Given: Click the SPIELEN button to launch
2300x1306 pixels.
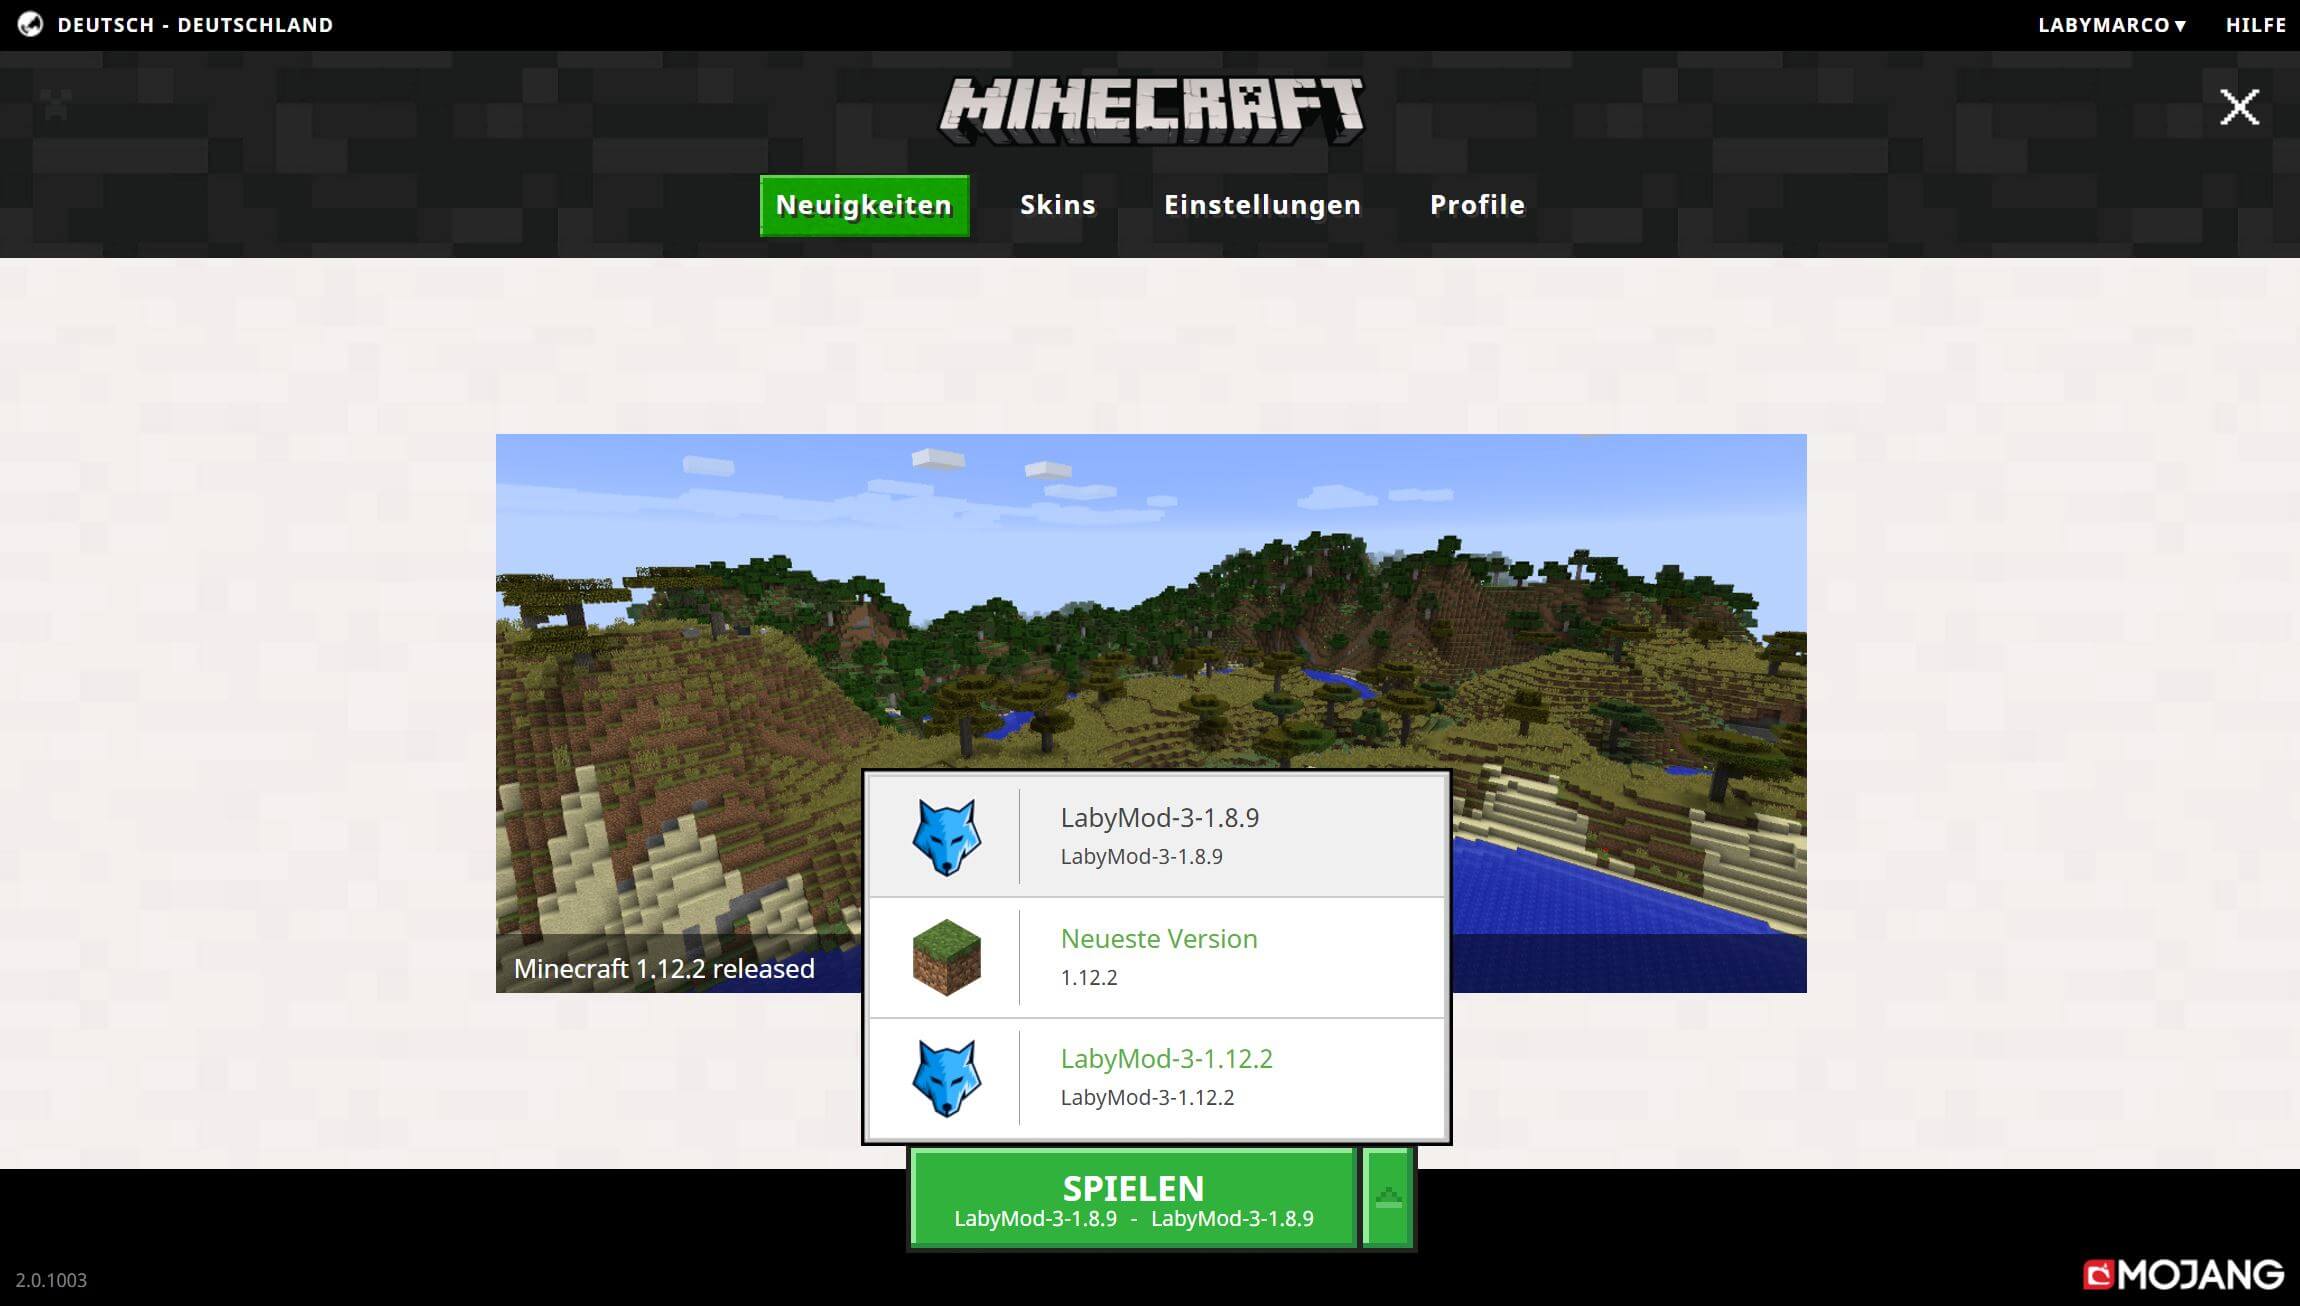Looking at the screenshot, I should tap(1134, 1197).
